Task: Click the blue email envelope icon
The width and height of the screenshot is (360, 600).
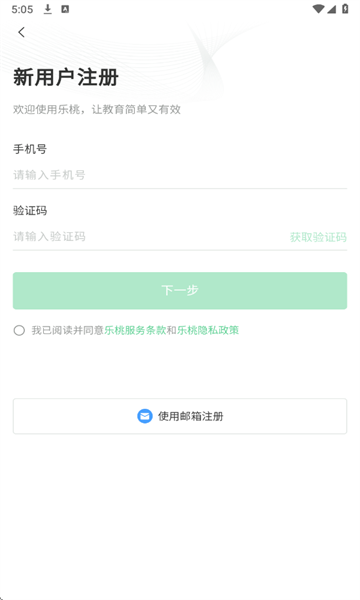Action: point(145,416)
